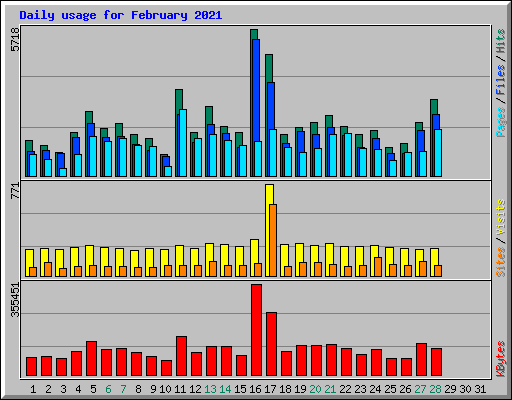512x400 pixels.
Task: Click the tall blue files bar, day 16
Action: 256,90
